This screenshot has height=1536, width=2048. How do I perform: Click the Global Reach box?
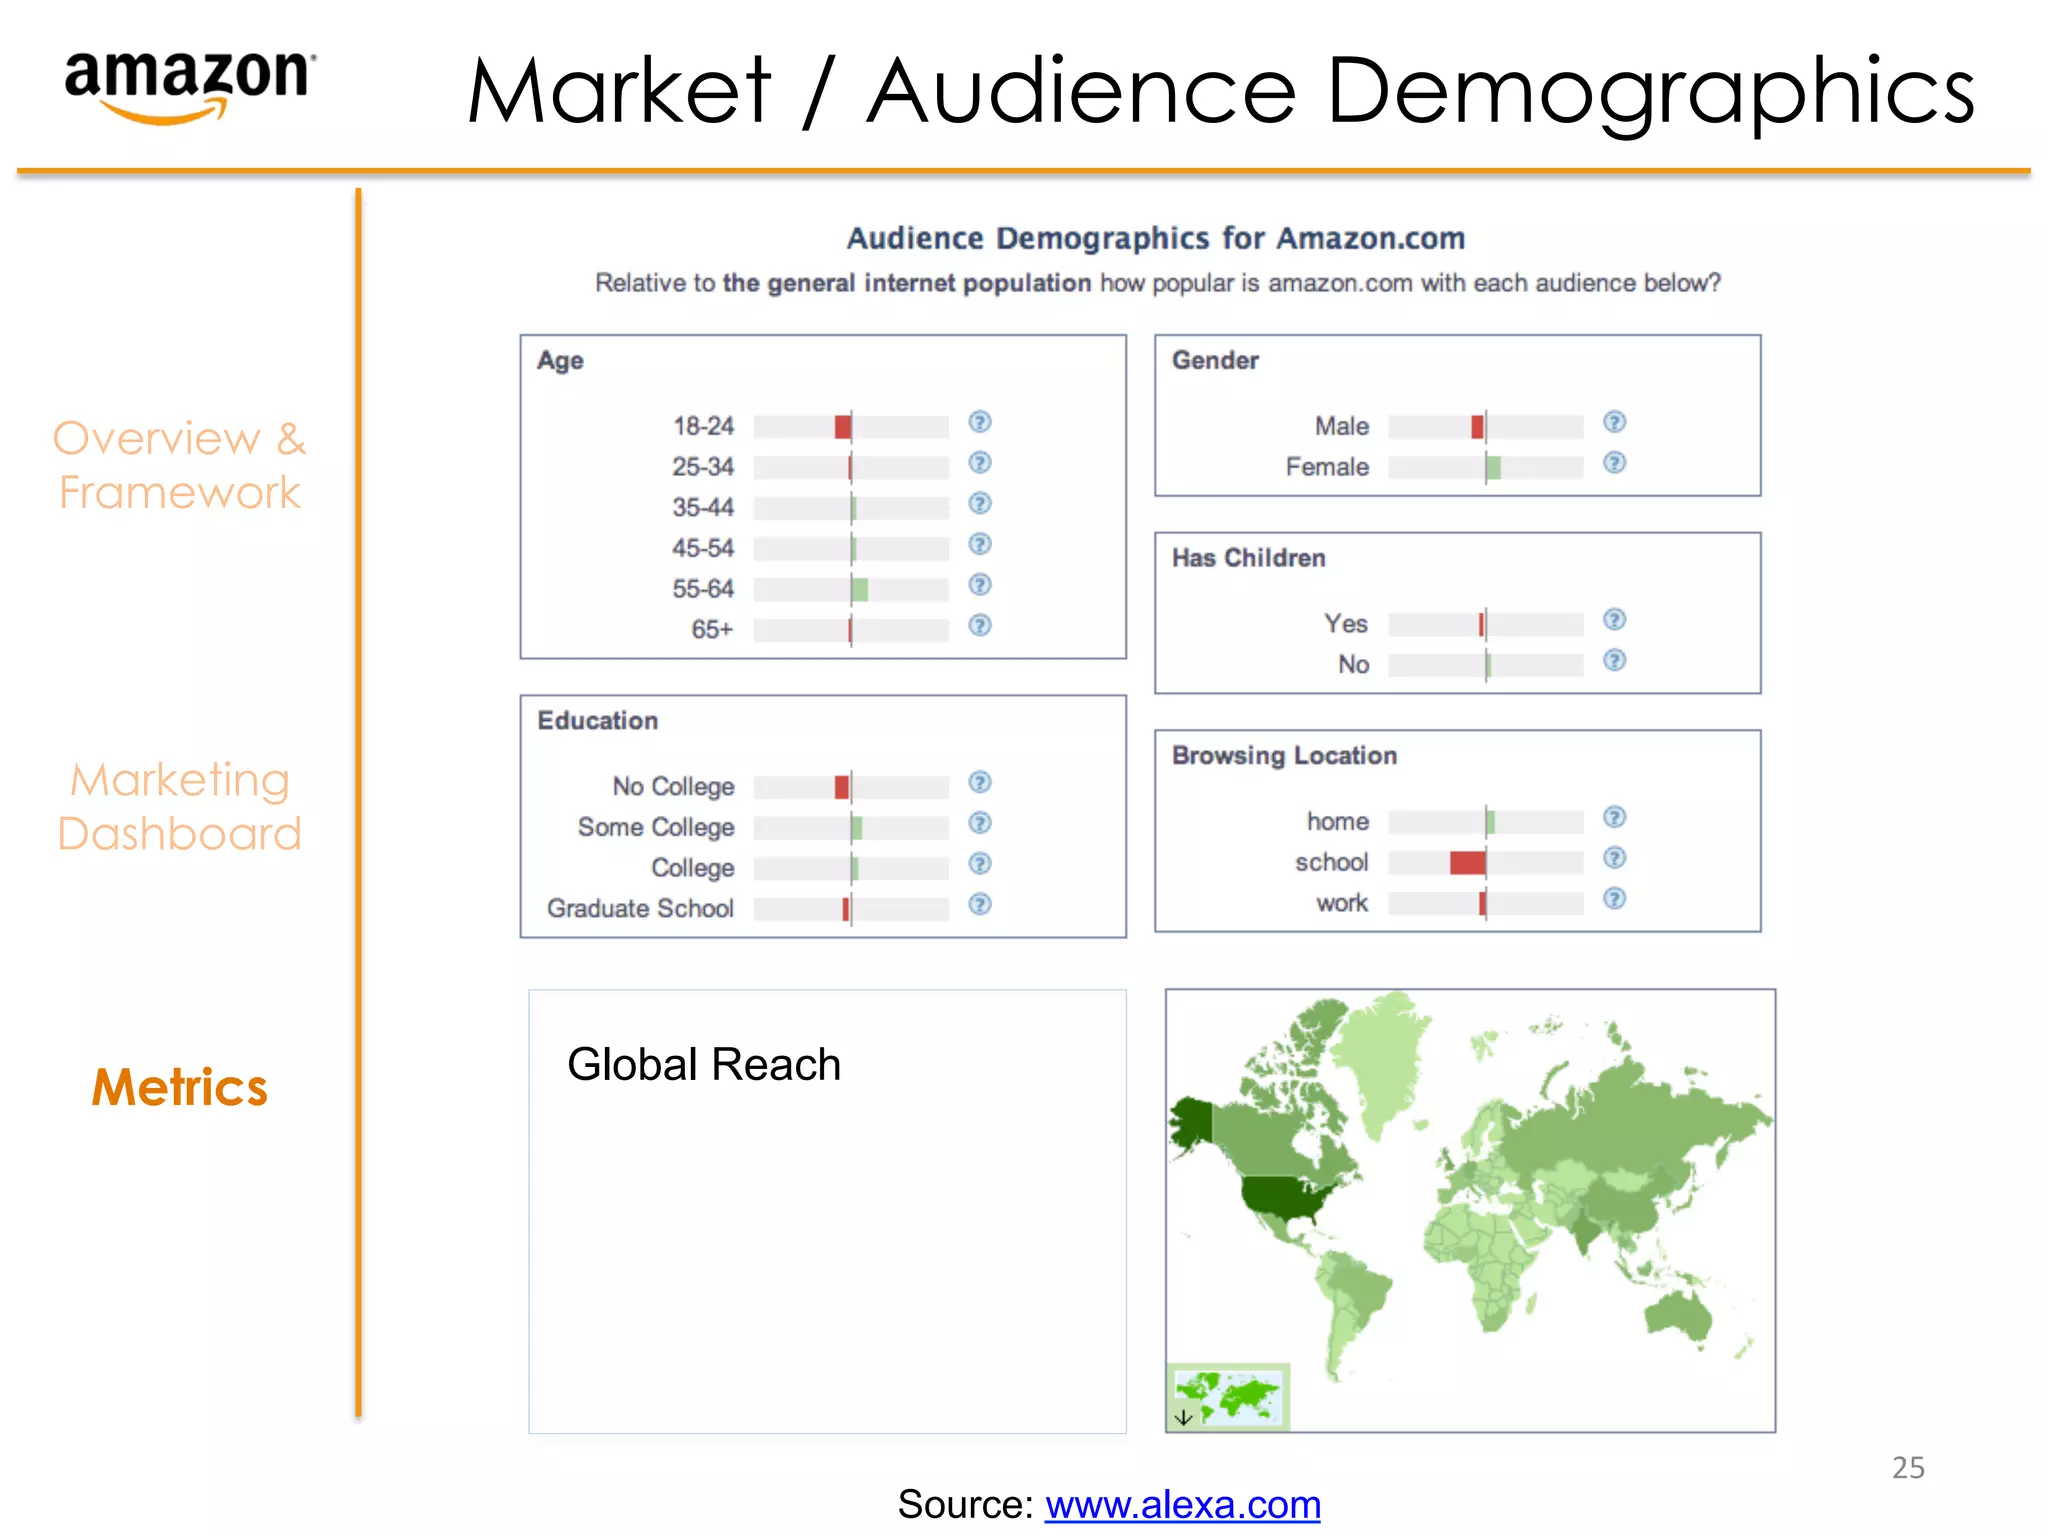[827, 1211]
